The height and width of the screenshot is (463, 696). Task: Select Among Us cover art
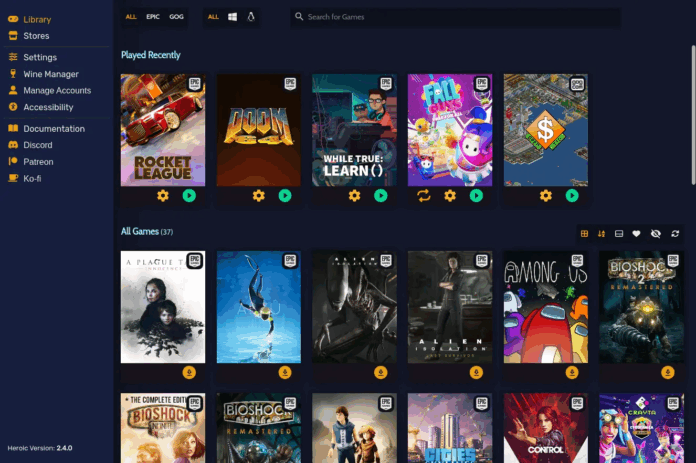pyautogui.click(x=546, y=307)
